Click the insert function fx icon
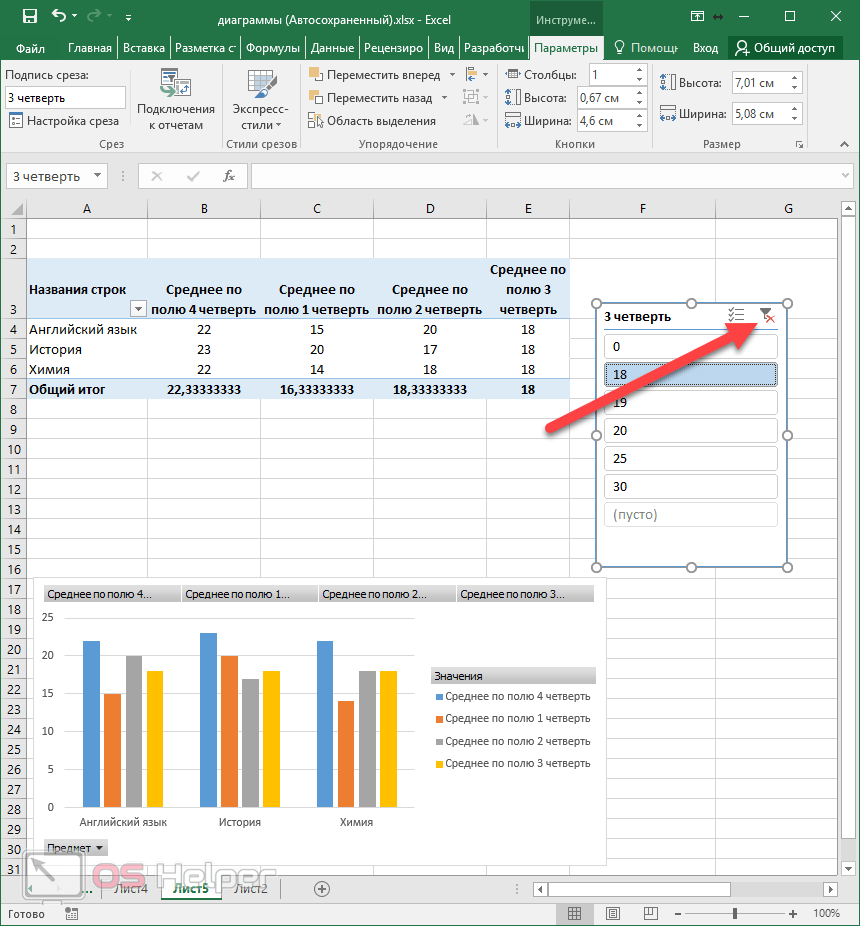The height and width of the screenshot is (926, 860). click(229, 176)
